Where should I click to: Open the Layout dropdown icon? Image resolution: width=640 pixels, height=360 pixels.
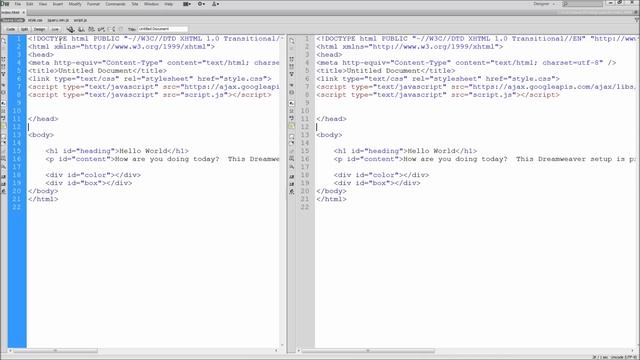click(x=187, y=4)
